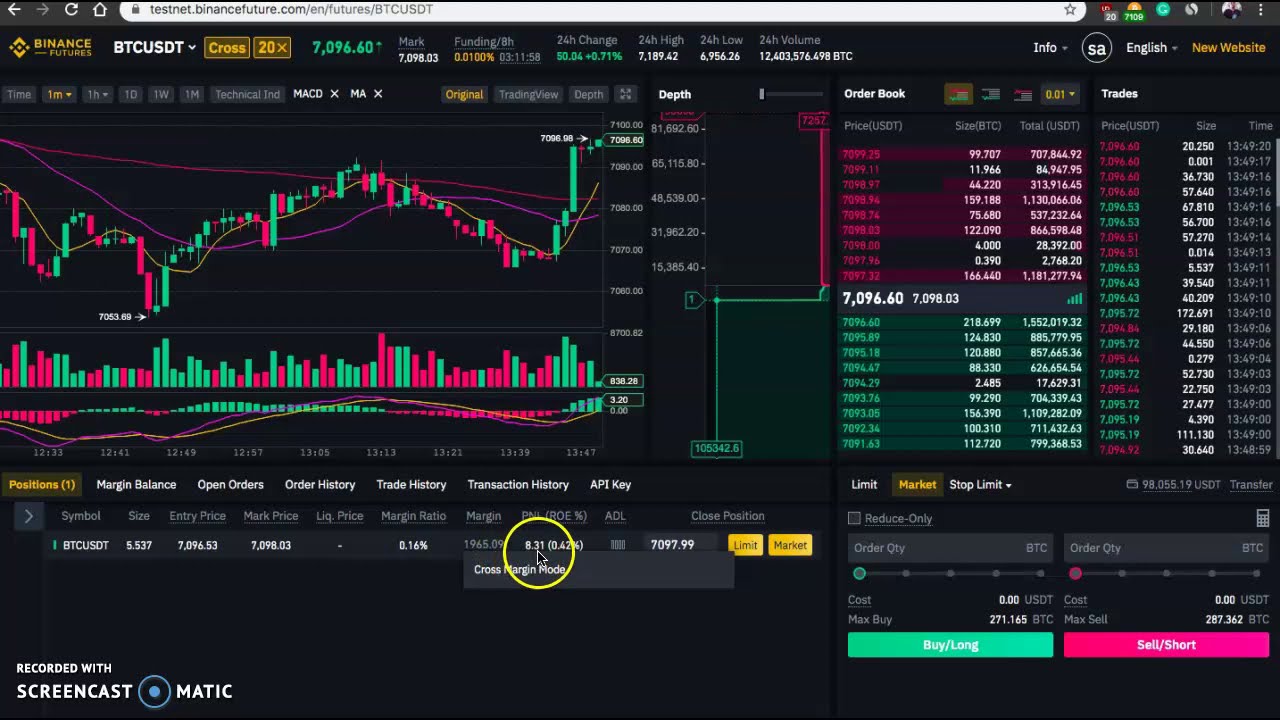Open the English language dropdown
The width and height of the screenshot is (1280, 720).
1151,47
